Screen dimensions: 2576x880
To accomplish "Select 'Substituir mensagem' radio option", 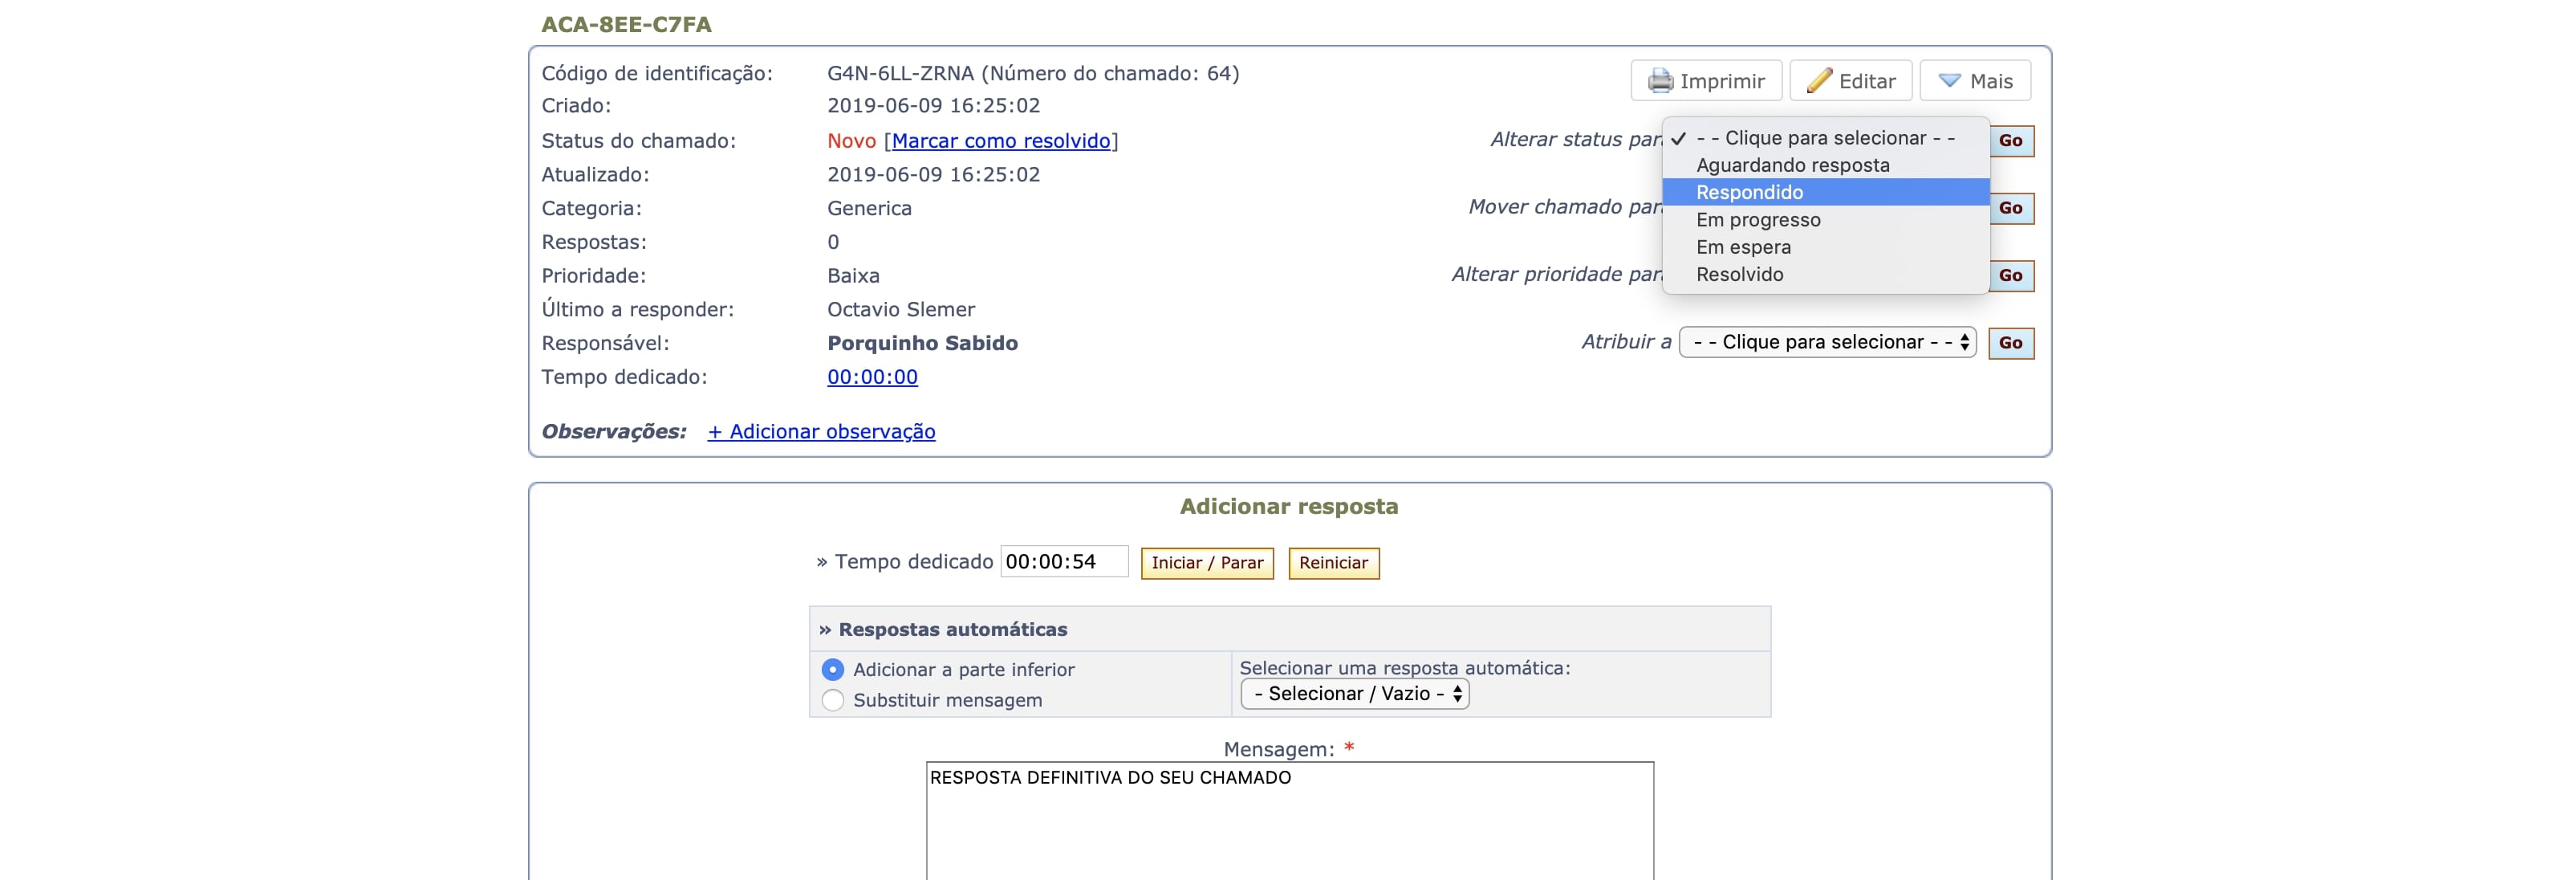I will click(832, 700).
